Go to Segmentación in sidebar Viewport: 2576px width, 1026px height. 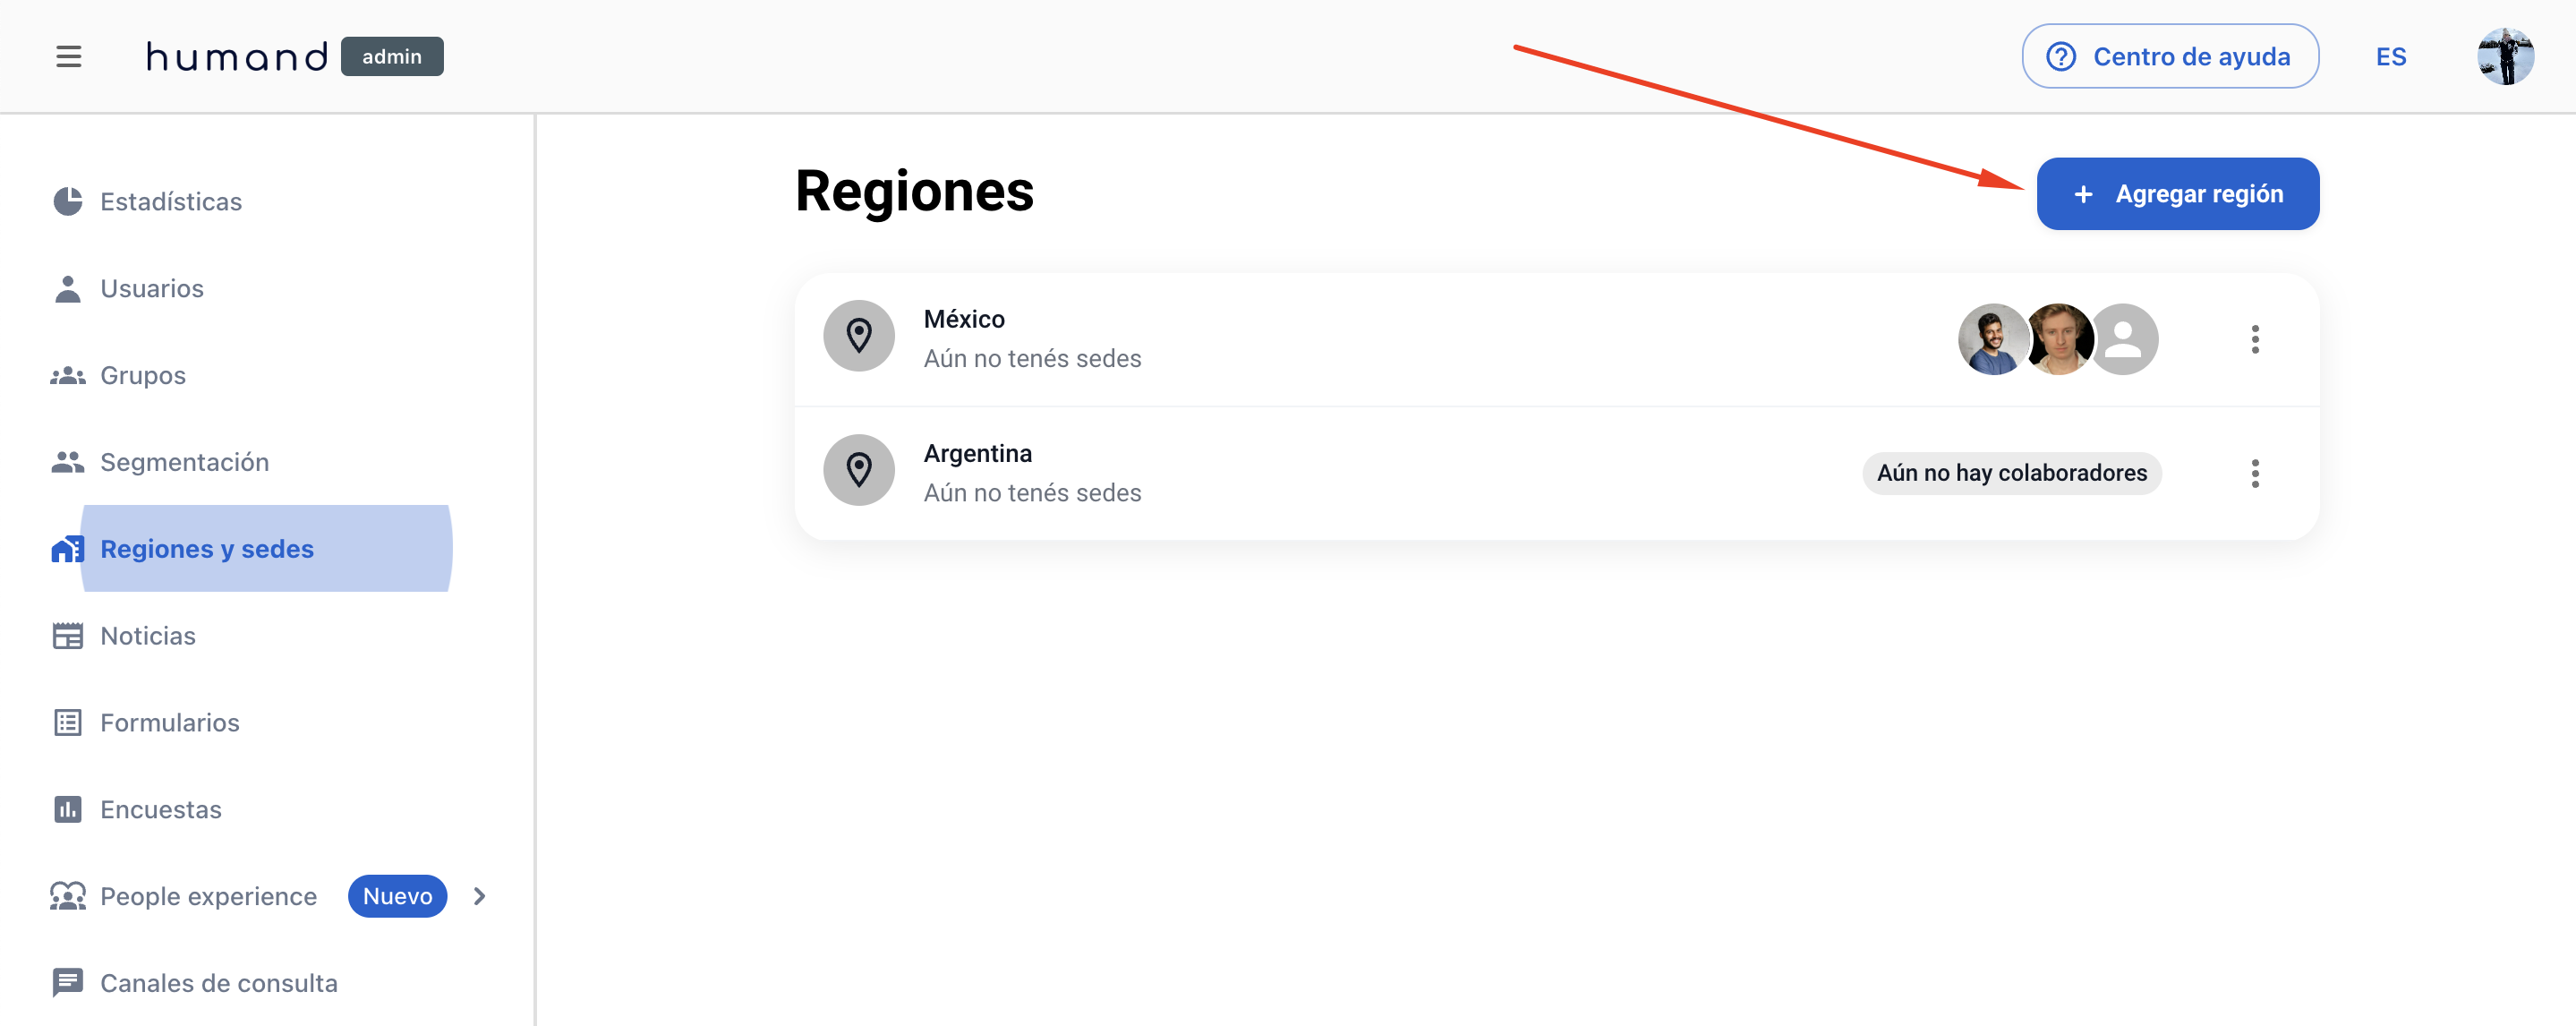point(184,462)
